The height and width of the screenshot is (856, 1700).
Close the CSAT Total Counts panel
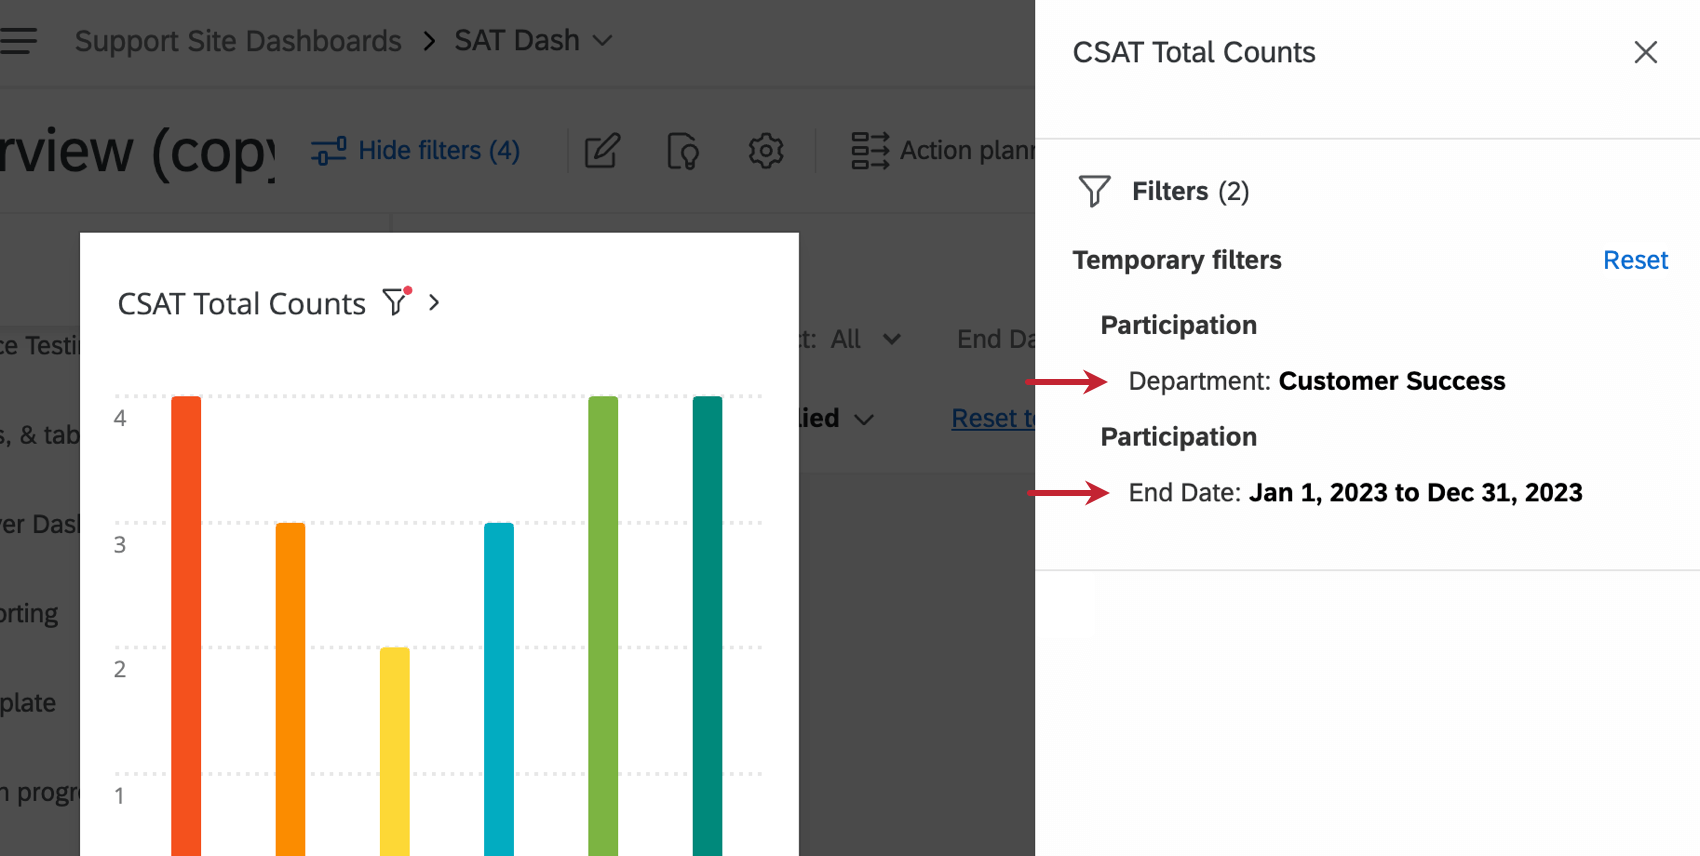click(1645, 52)
